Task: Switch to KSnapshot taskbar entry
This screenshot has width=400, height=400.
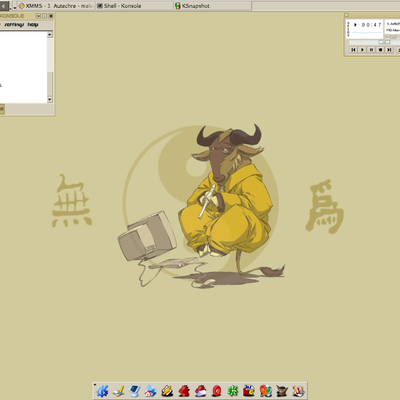Action: tap(212, 6)
